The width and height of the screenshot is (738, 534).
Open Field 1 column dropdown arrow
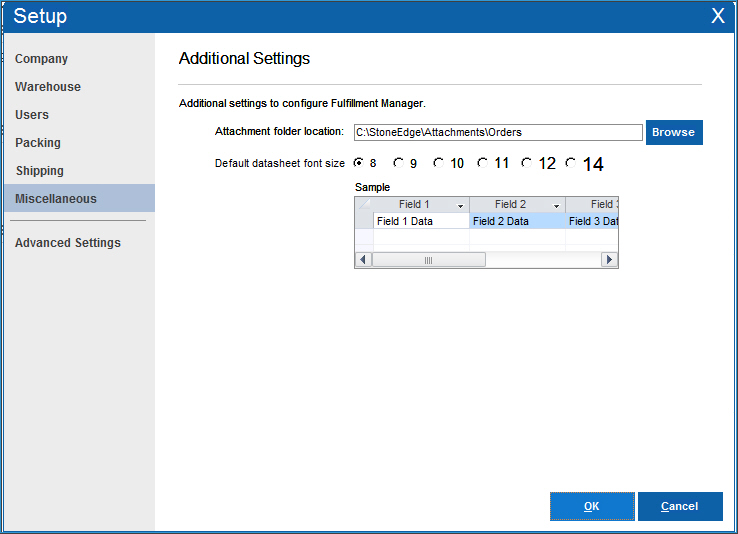point(460,205)
